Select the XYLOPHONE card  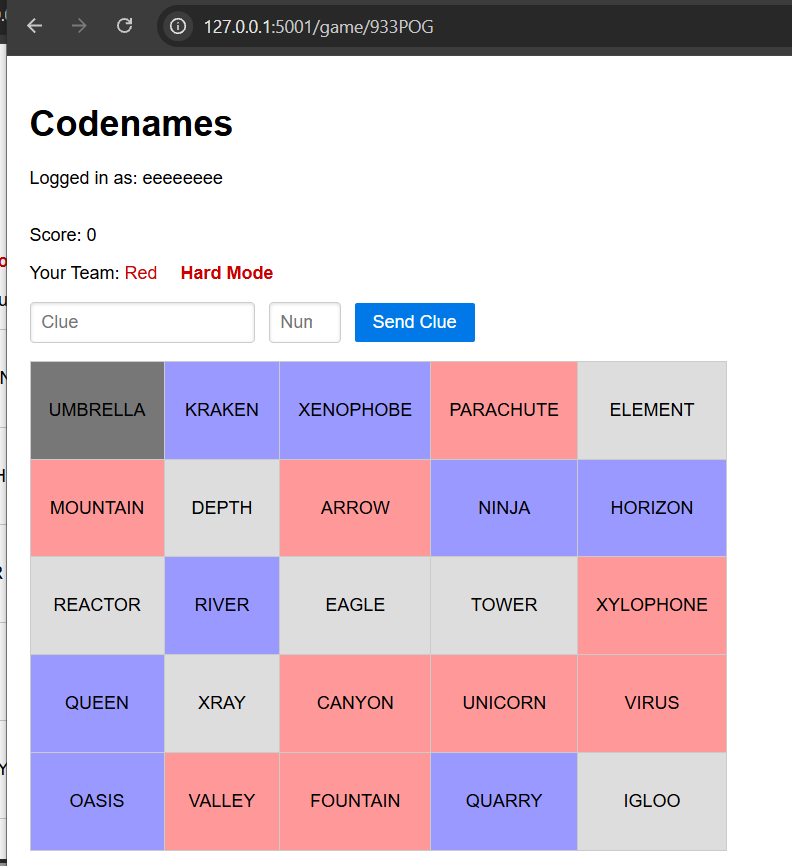(x=652, y=605)
